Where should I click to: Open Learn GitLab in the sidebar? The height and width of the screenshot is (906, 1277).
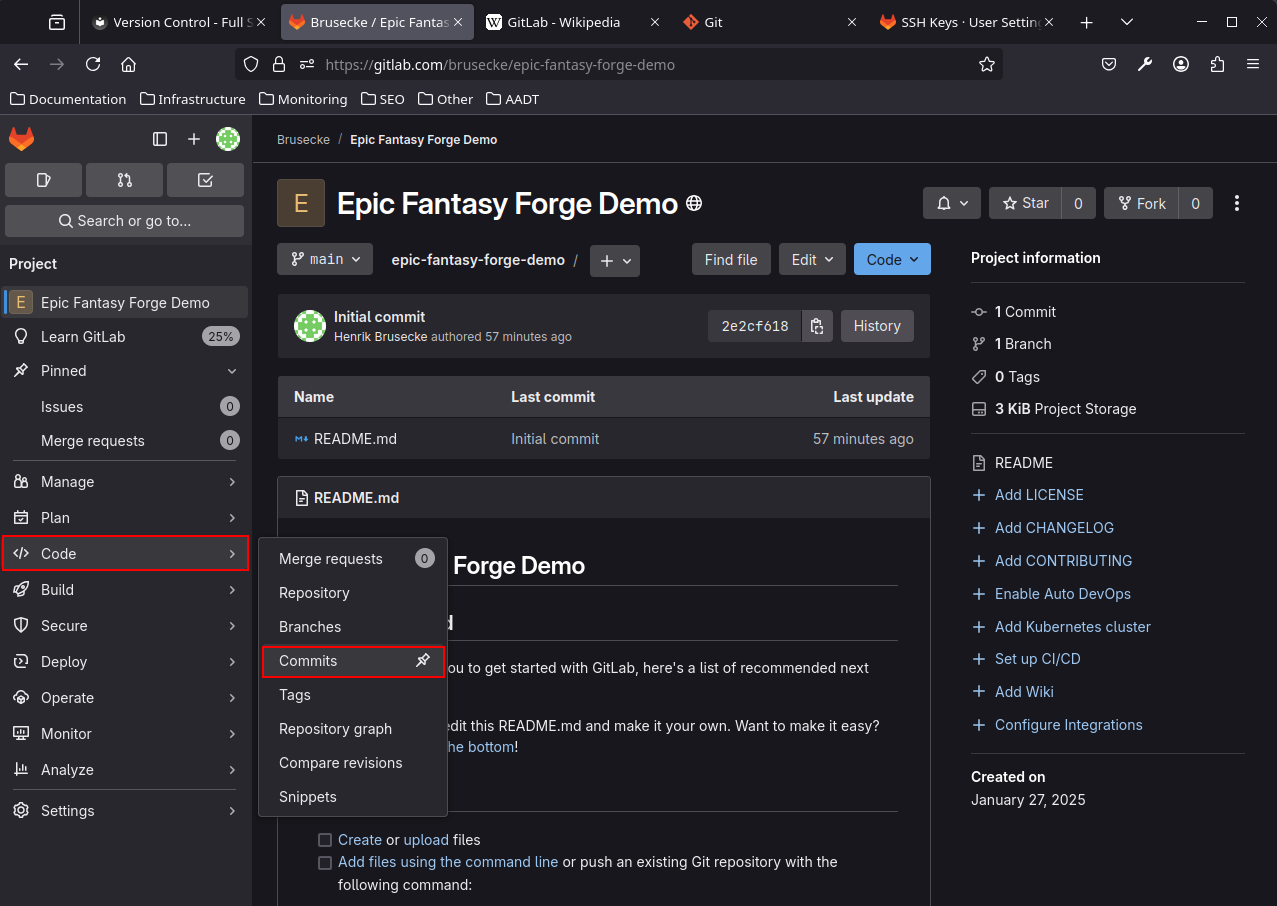[x=124, y=337]
